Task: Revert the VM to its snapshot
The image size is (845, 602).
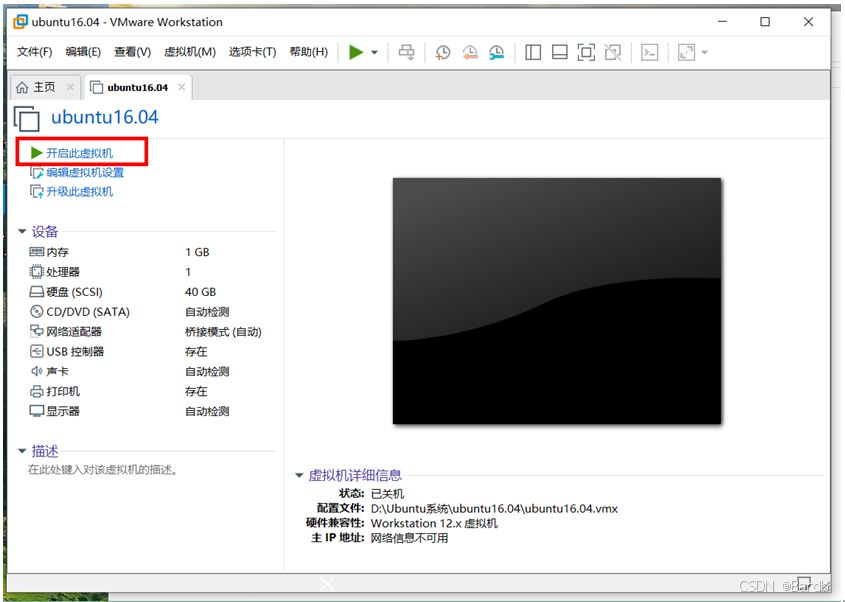Action: pyautogui.click(x=470, y=52)
